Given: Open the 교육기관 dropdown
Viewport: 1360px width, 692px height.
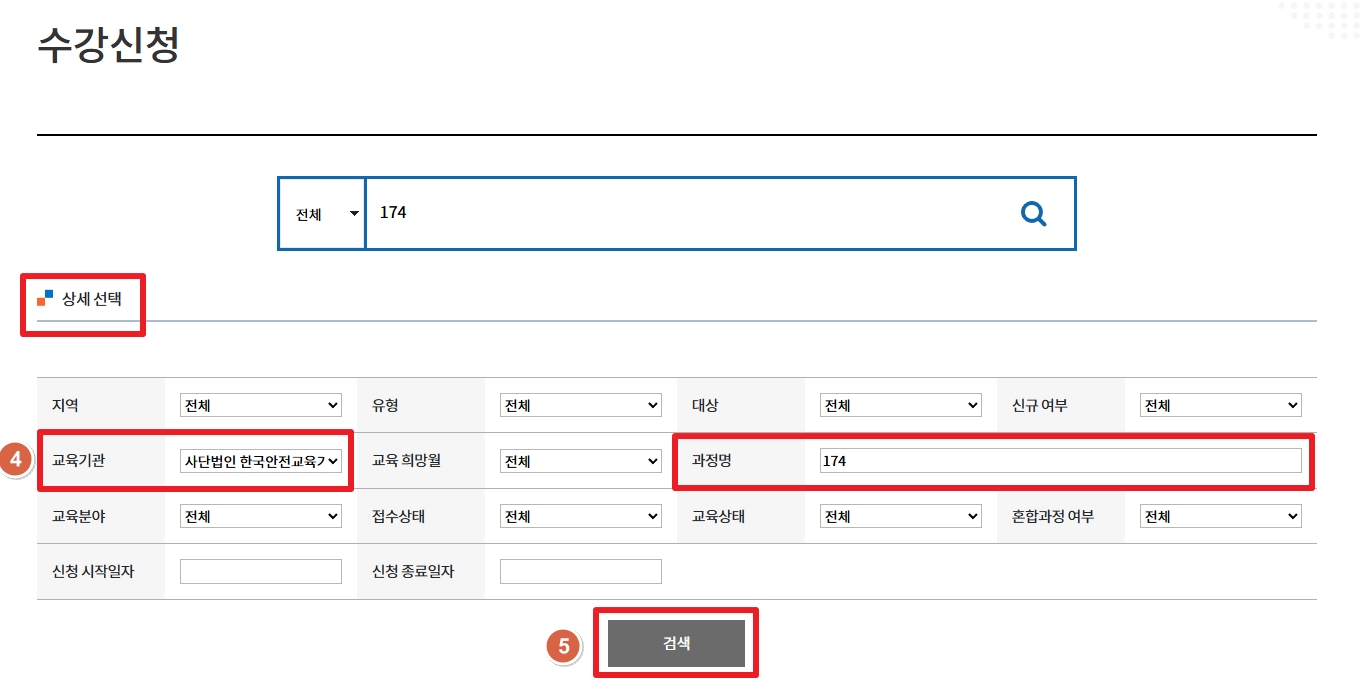Looking at the screenshot, I should pos(260,461).
